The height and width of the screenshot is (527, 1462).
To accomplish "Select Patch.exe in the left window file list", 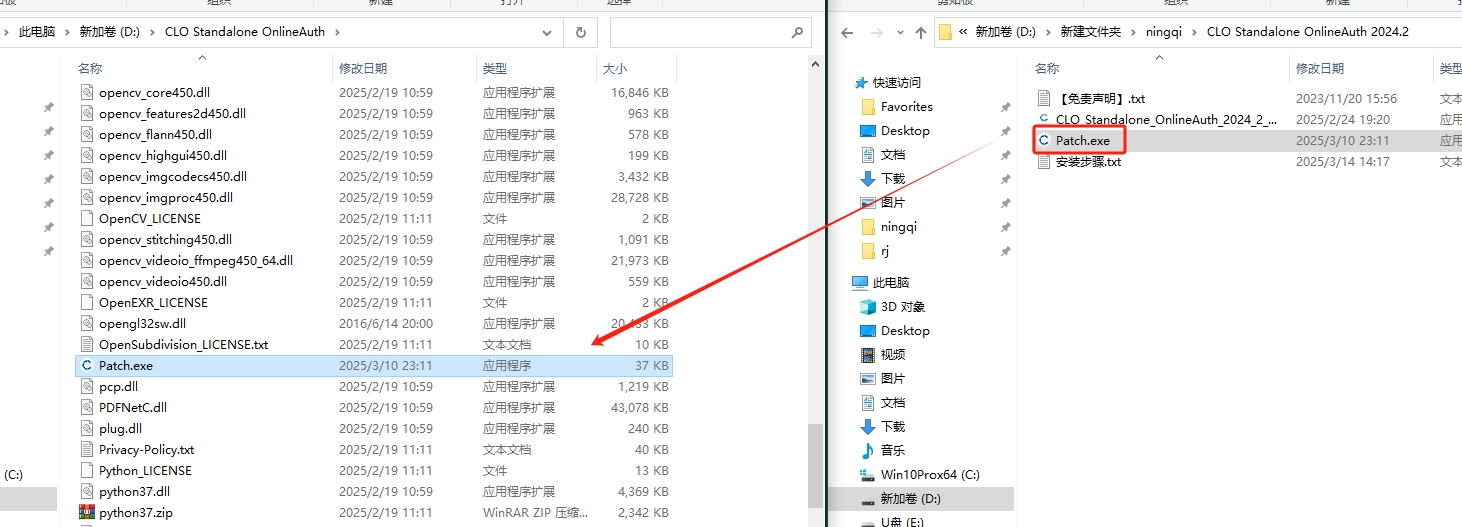I will pyautogui.click(x=374, y=365).
